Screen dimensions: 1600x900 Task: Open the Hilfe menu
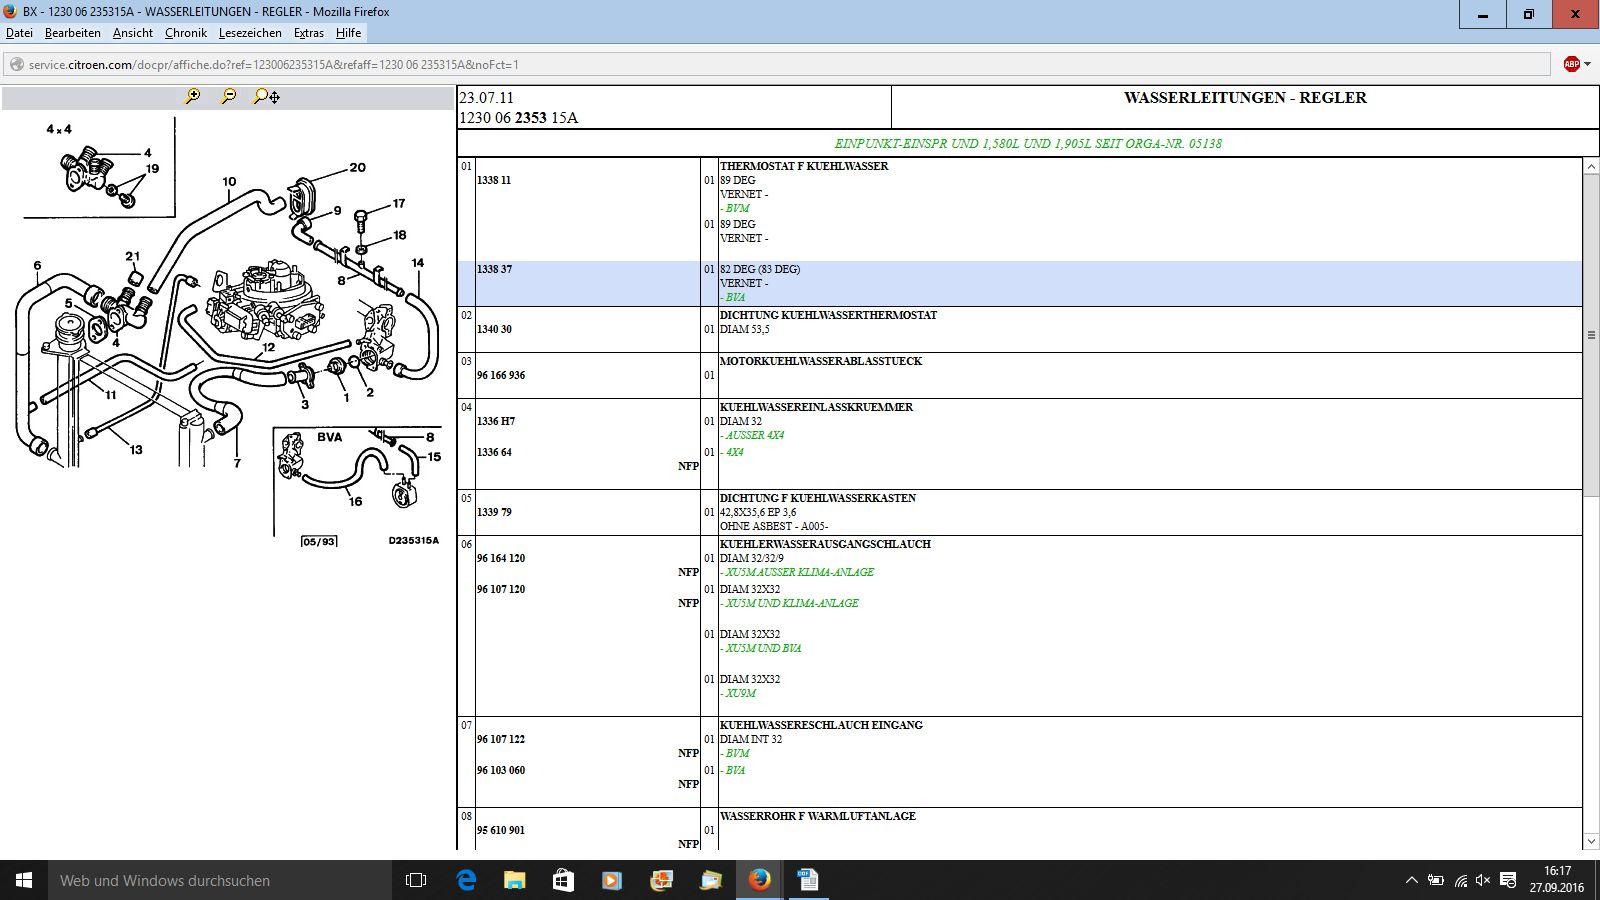pyautogui.click(x=348, y=33)
